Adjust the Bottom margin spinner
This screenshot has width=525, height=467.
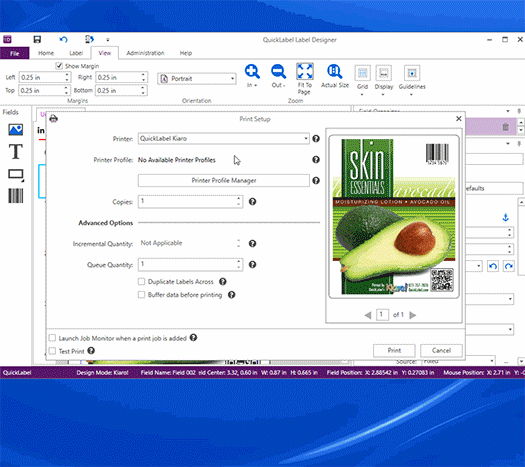(x=143, y=90)
